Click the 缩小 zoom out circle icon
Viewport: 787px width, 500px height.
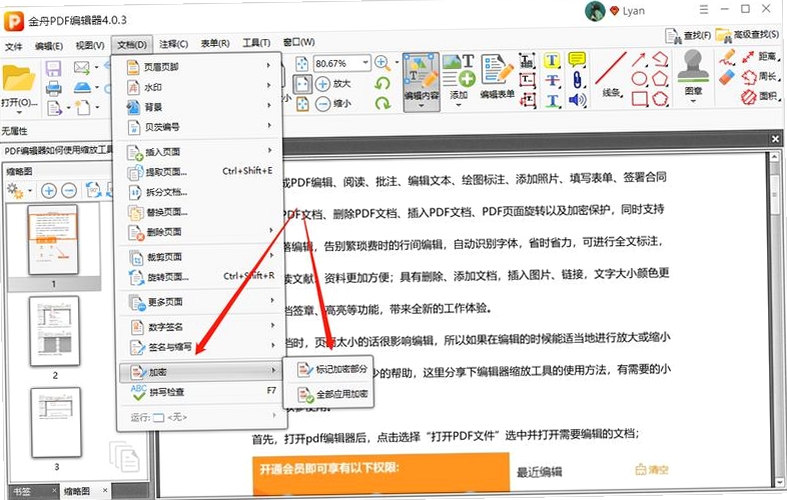click(x=323, y=104)
